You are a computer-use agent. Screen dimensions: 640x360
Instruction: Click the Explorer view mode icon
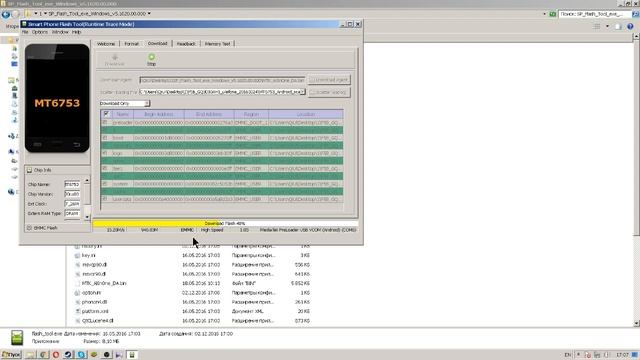pos(597,27)
